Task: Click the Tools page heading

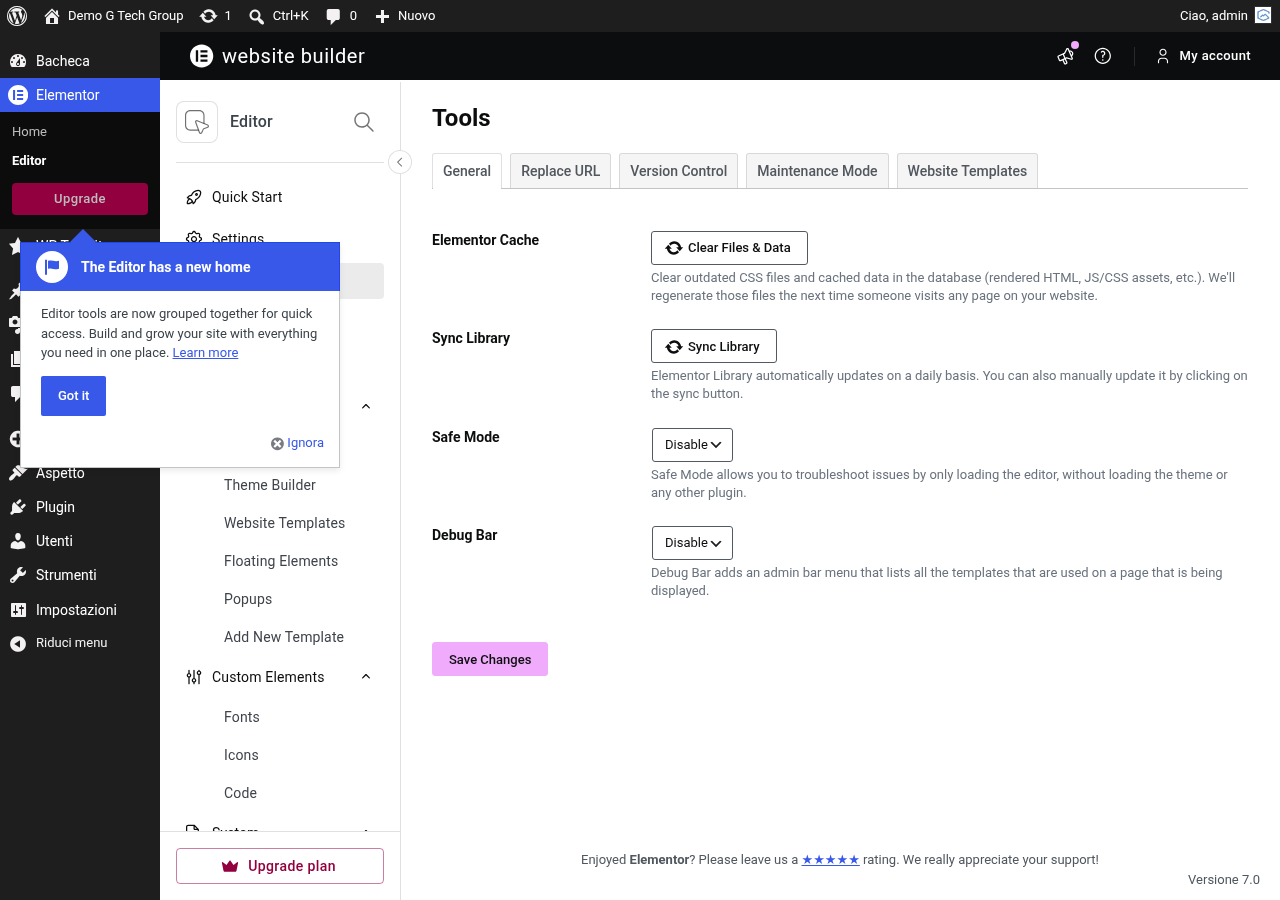Action: click(461, 118)
